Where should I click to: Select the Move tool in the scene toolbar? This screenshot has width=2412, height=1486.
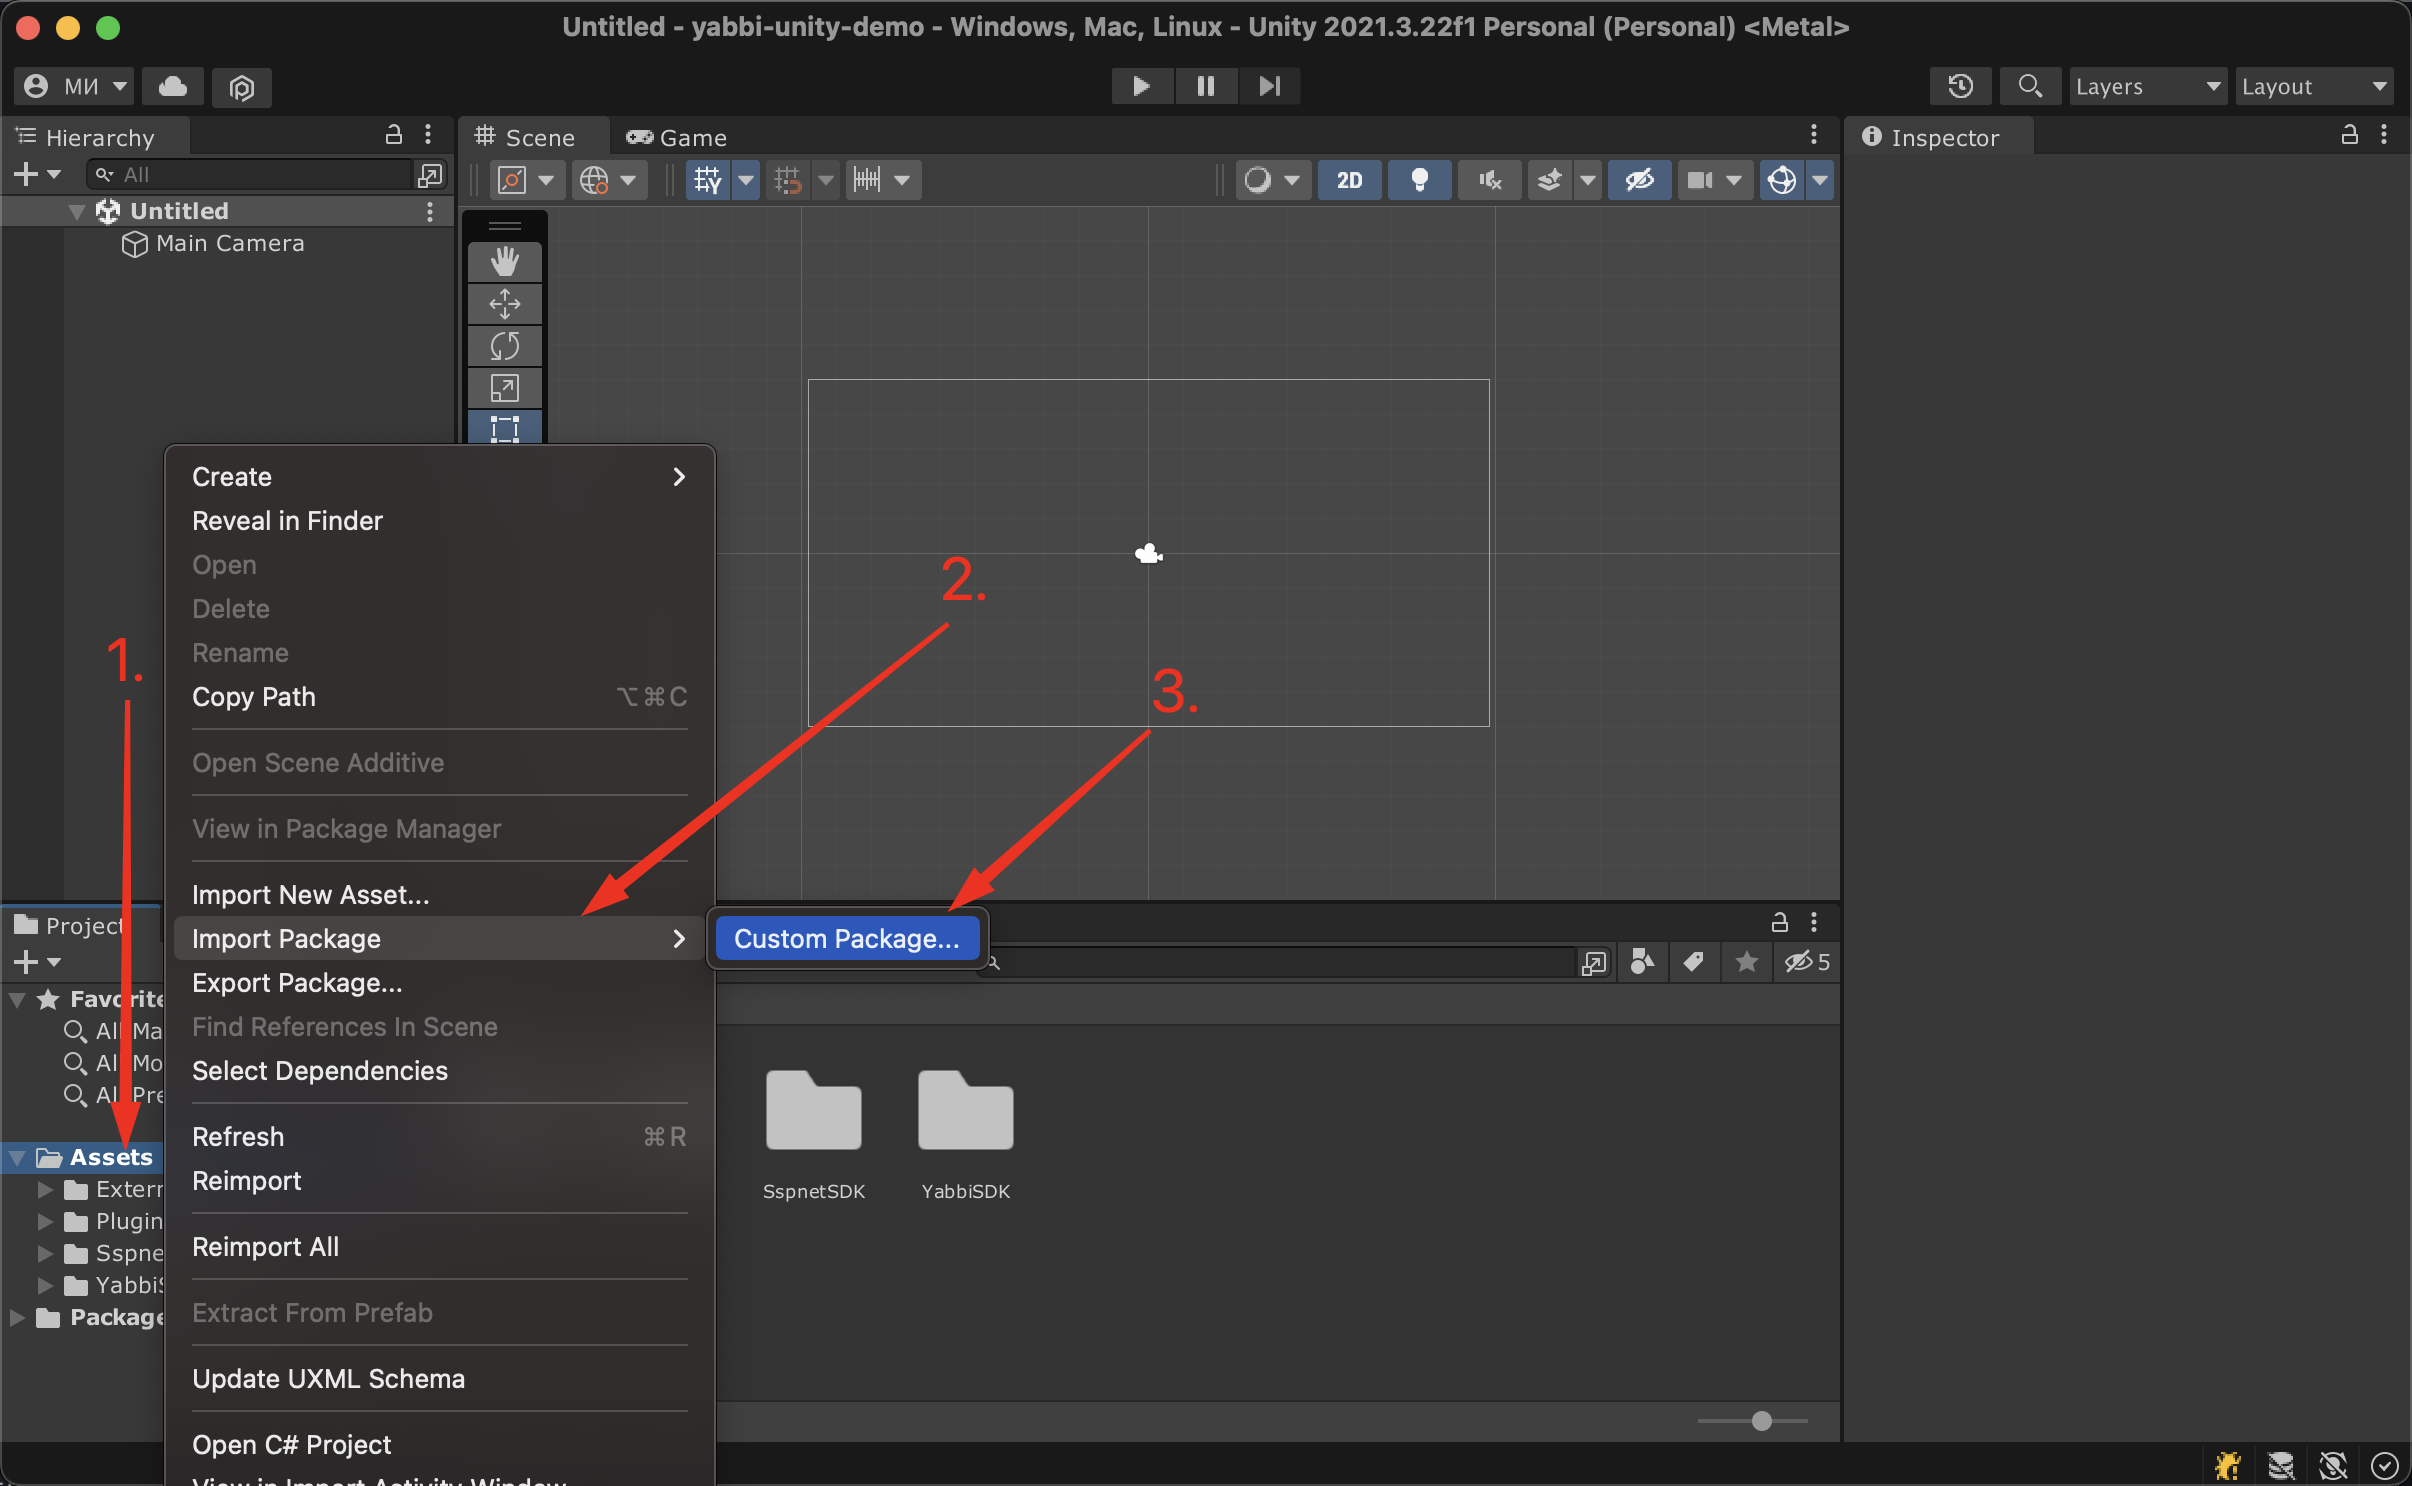tap(505, 304)
